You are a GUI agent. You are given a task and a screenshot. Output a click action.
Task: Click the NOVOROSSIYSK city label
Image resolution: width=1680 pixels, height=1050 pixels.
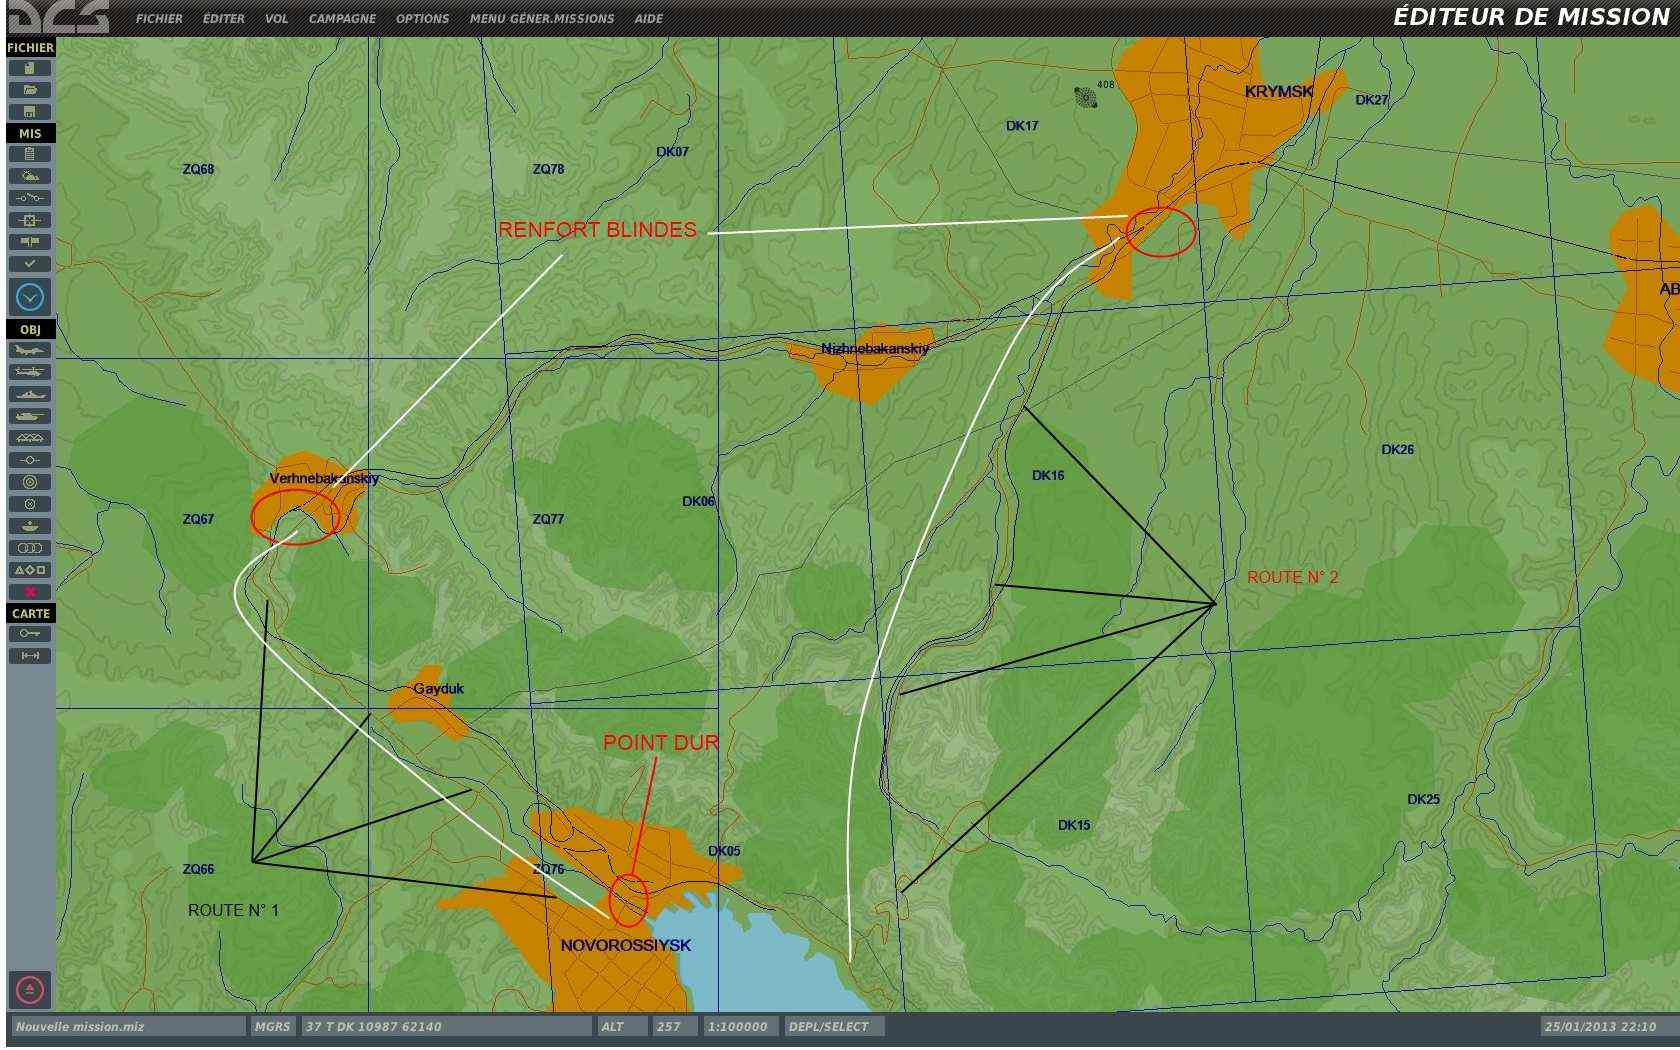click(x=626, y=946)
